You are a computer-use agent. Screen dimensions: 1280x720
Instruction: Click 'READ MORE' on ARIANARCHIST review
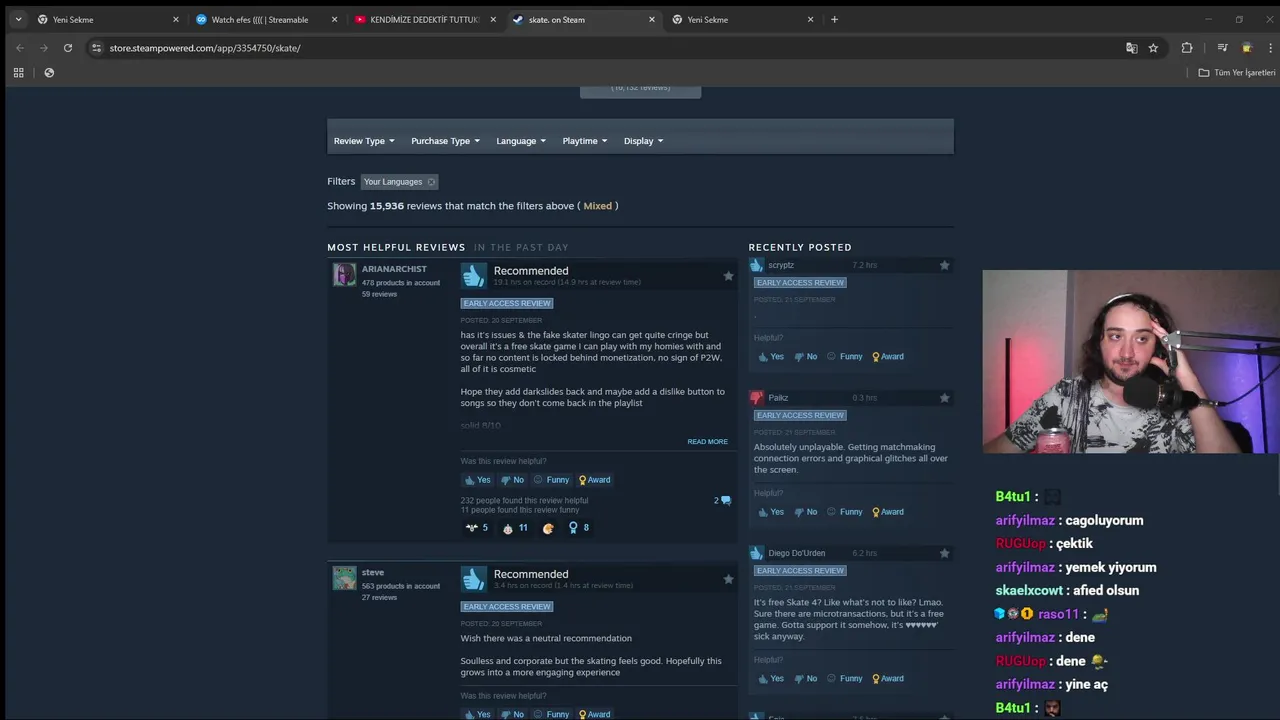(707, 442)
